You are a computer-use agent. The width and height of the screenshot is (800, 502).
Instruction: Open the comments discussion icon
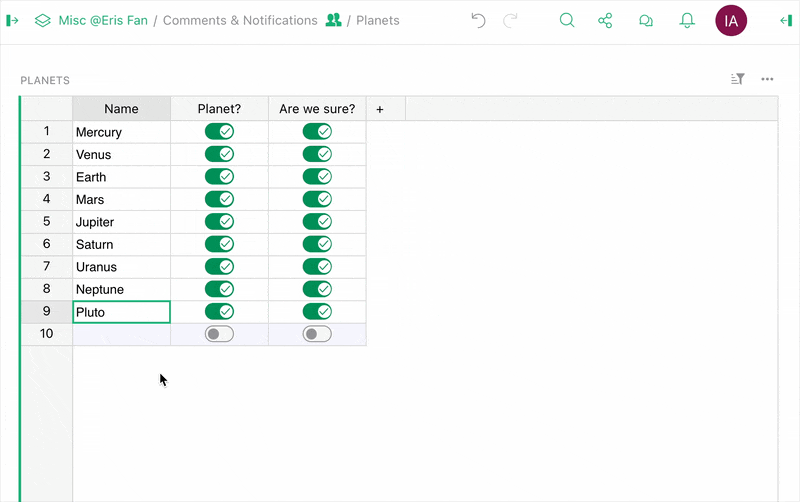646,20
